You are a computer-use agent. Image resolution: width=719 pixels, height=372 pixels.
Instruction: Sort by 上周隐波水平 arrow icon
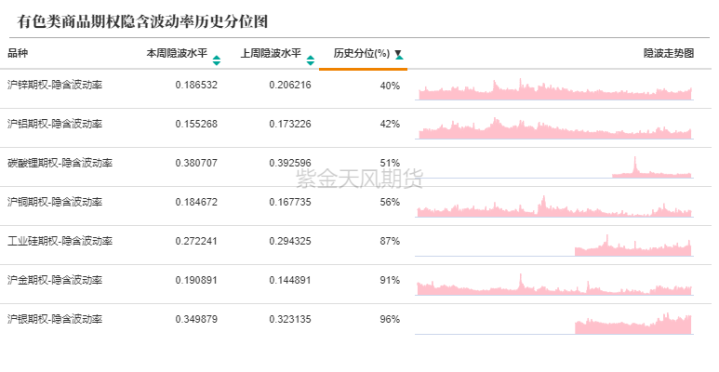310,60
